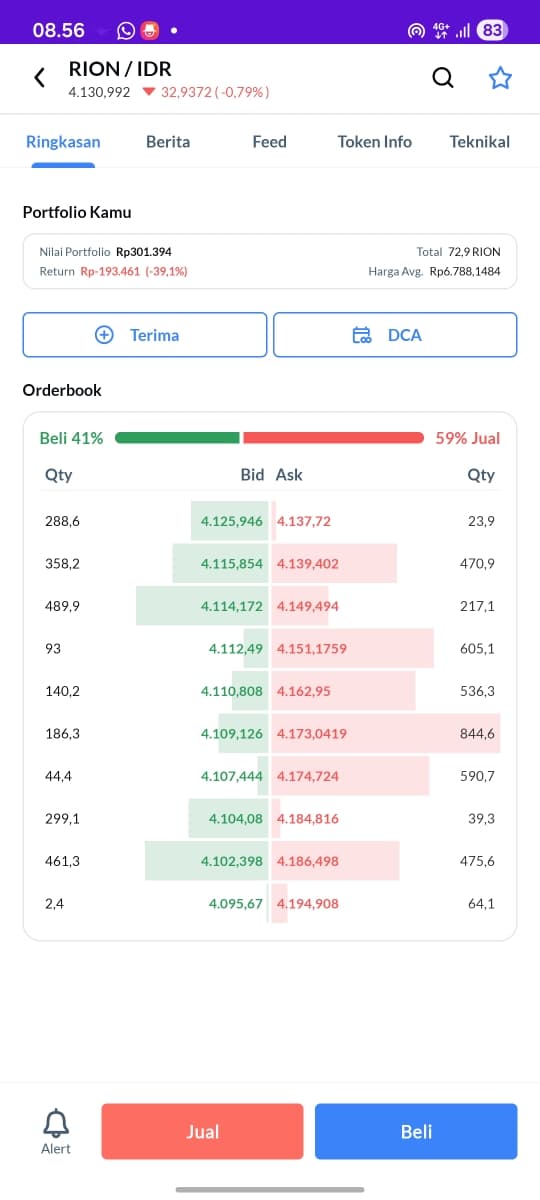Tap ask quantity 844,6
The width and height of the screenshot is (540, 1200).
tap(476, 733)
